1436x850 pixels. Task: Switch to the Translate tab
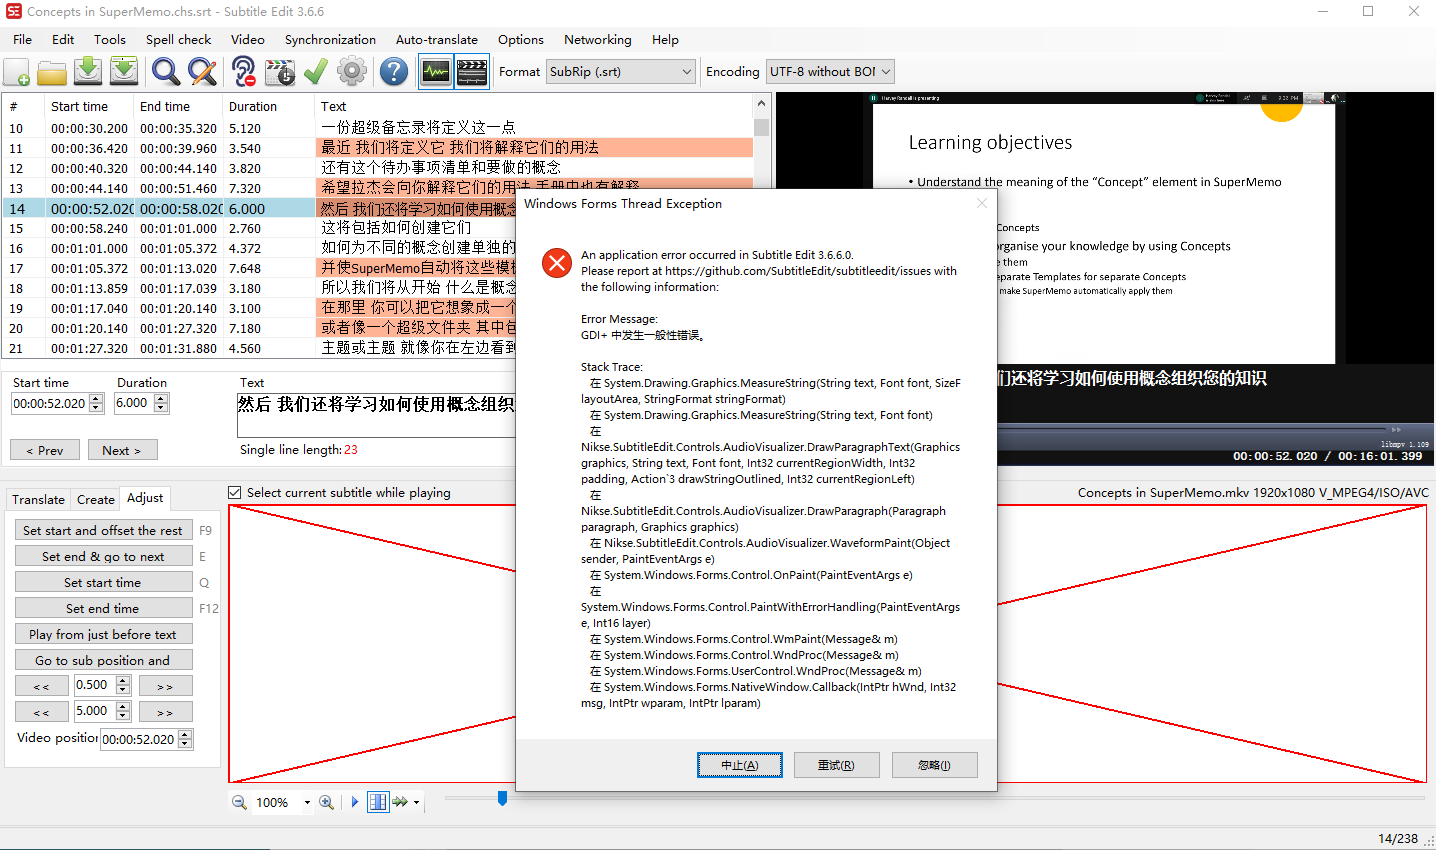click(38, 498)
